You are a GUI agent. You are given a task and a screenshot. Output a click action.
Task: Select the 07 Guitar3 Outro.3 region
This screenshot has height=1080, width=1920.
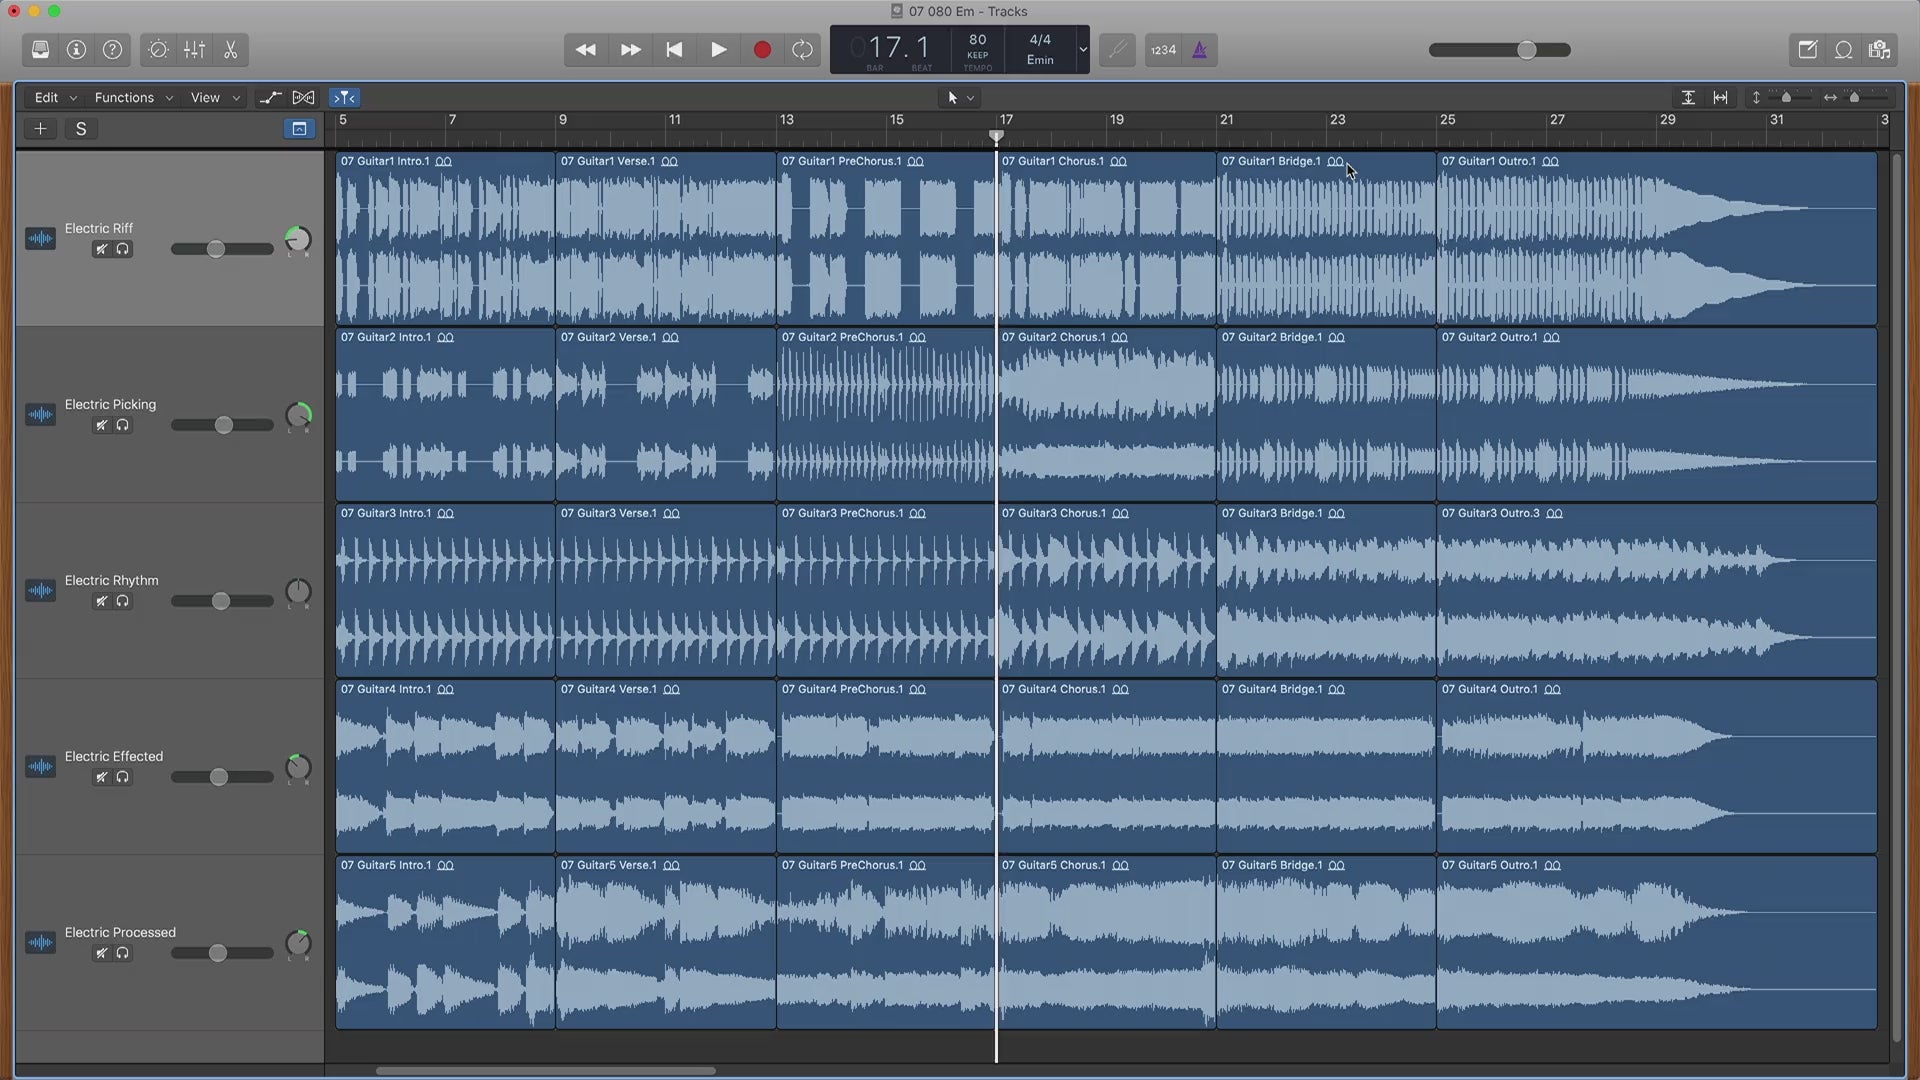1657,590
